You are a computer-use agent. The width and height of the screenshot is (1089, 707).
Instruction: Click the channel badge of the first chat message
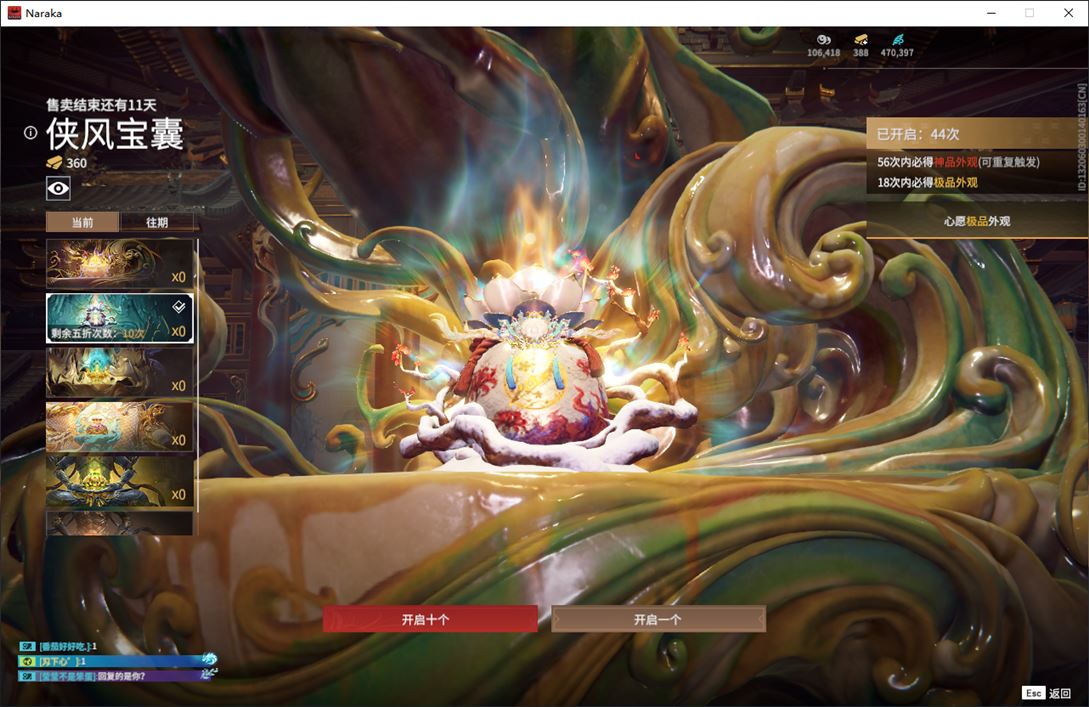tap(27, 647)
